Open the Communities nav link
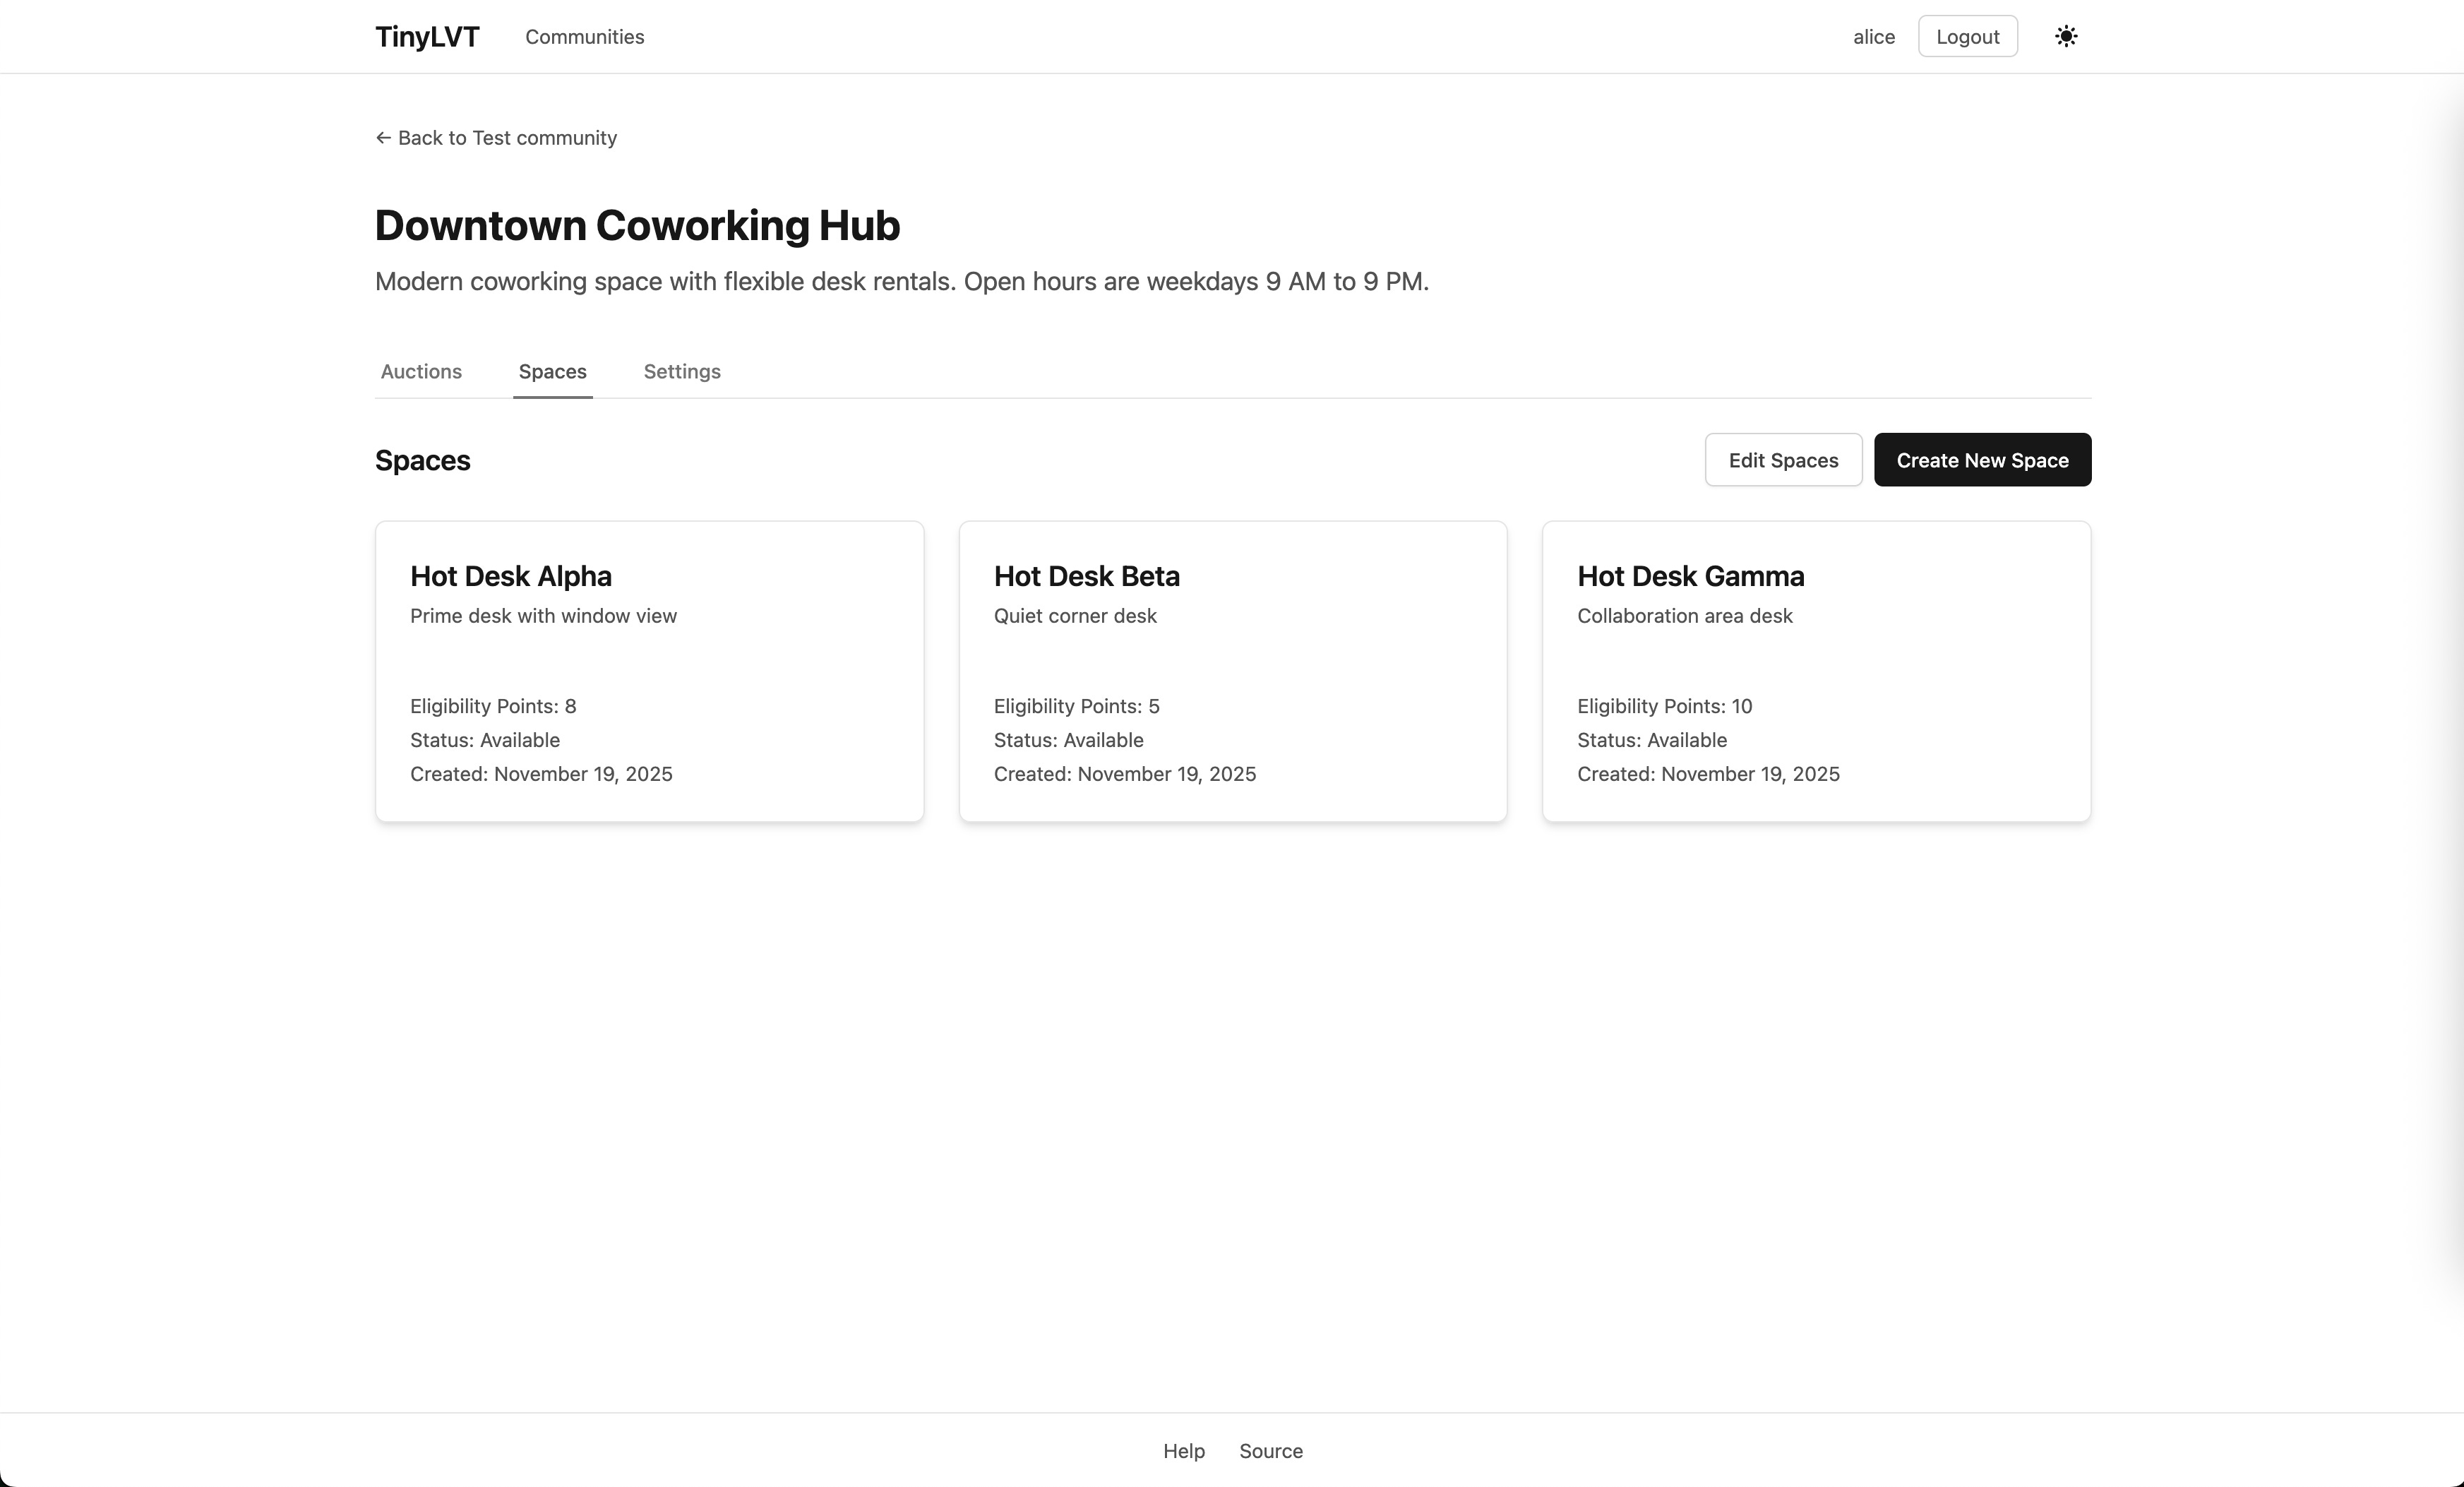 (x=584, y=37)
